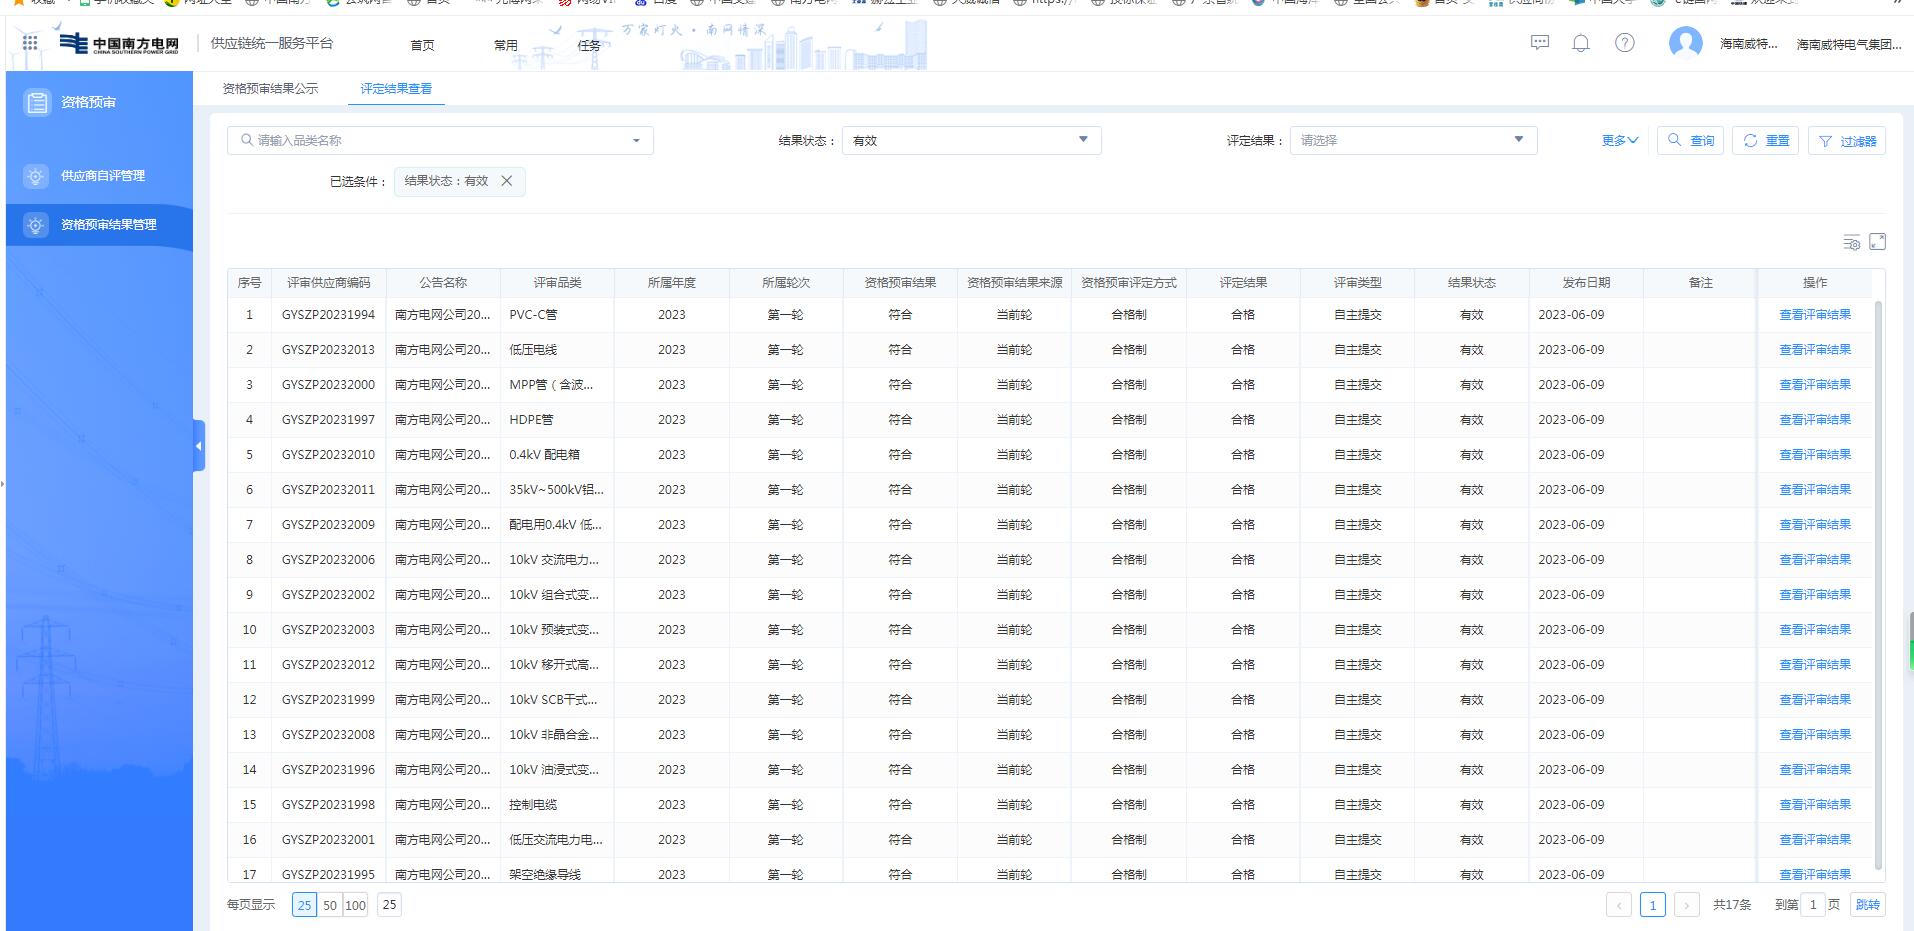Viewport: 1914px width, 931px height.
Task: Open the 结果状态 dropdown
Action: point(971,141)
